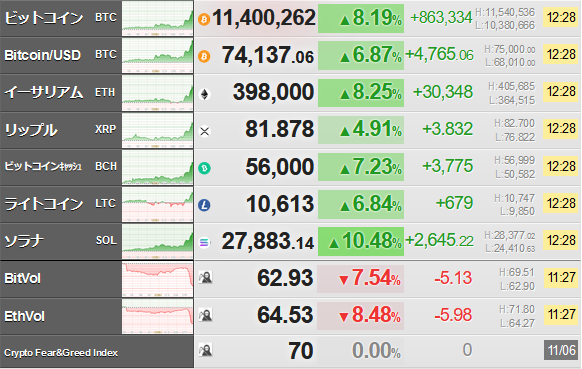Image resolution: width=582 pixels, height=369 pixels.
Task: Select the EthVol label
Action: (x=24, y=316)
